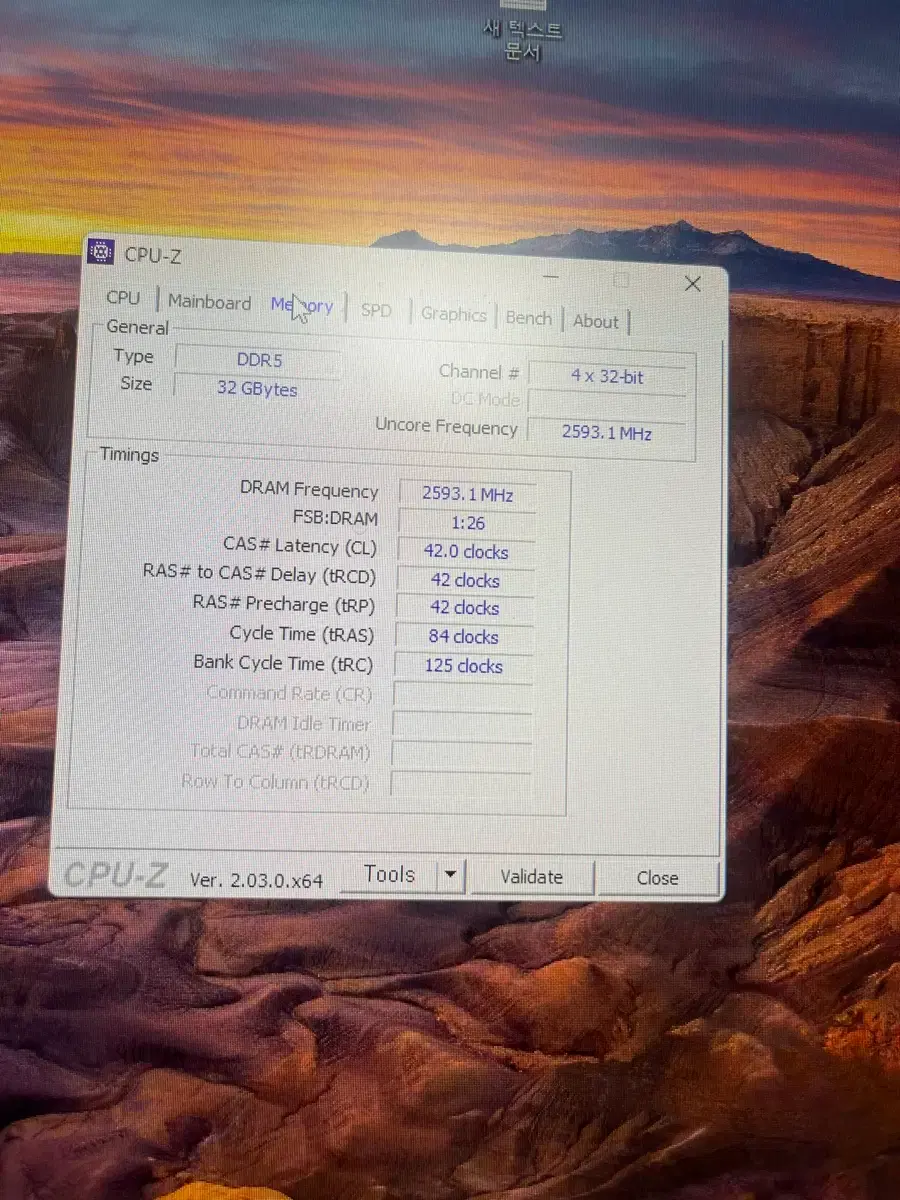900x1200 pixels.
Task: Select the memory Type field DDR5
Action: pos(259,360)
